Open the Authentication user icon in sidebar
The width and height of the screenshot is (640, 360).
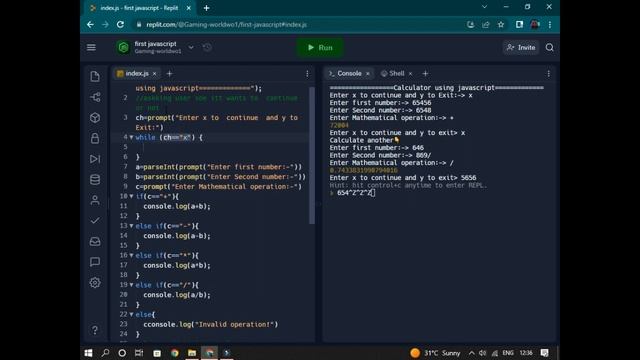pyautogui.click(x=95, y=200)
